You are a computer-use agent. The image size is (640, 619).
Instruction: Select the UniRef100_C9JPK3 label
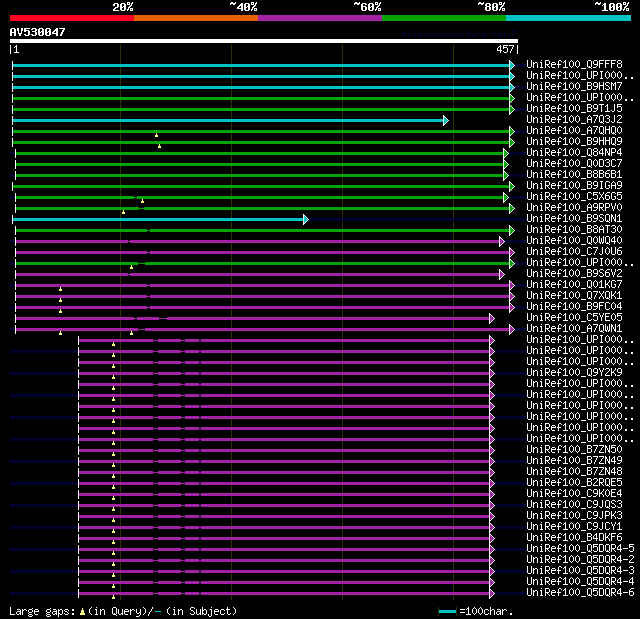[x=574, y=516]
